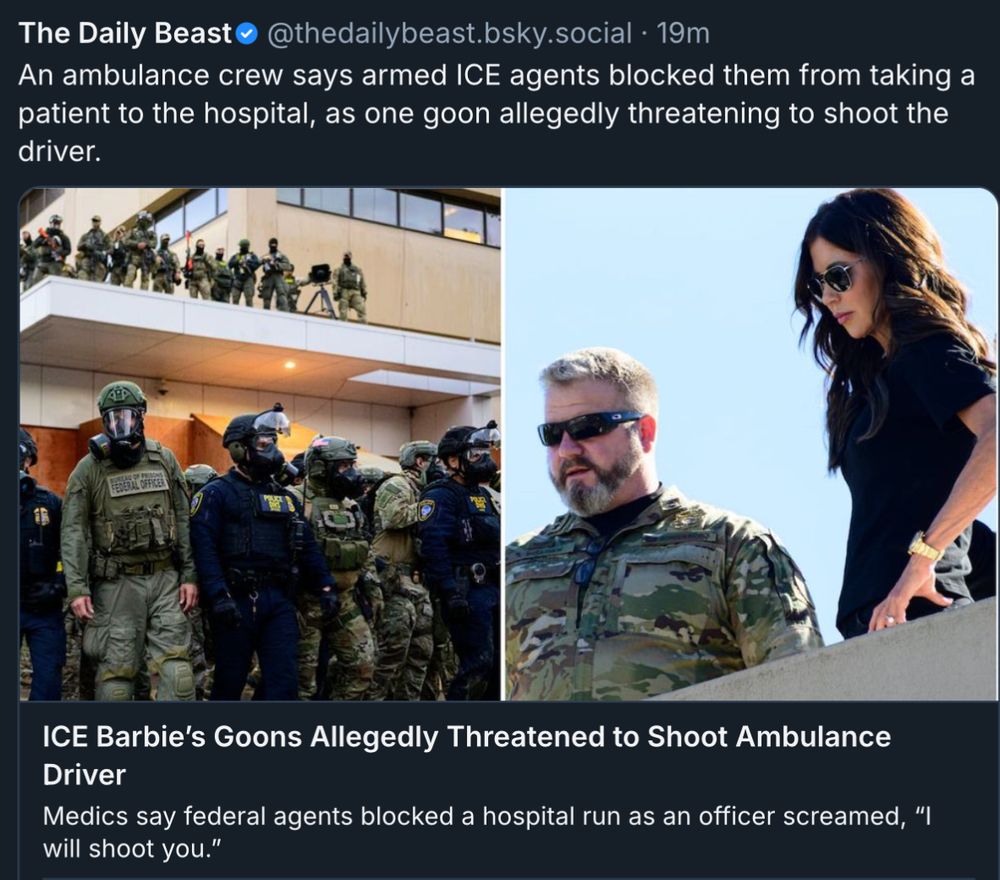The height and width of the screenshot is (880, 1000).
Task: Open the 19m post timestamp
Action: pyautogui.click(x=683, y=33)
